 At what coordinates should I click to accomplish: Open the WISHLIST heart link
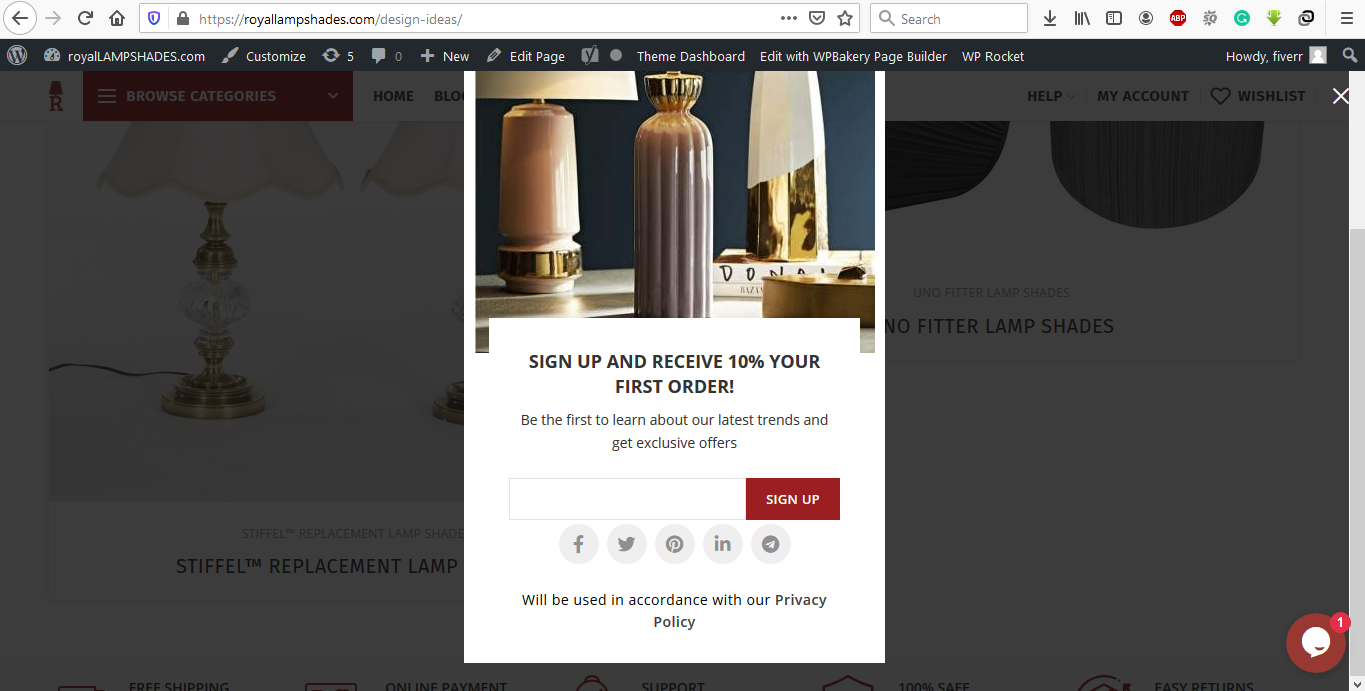click(1258, 96)
